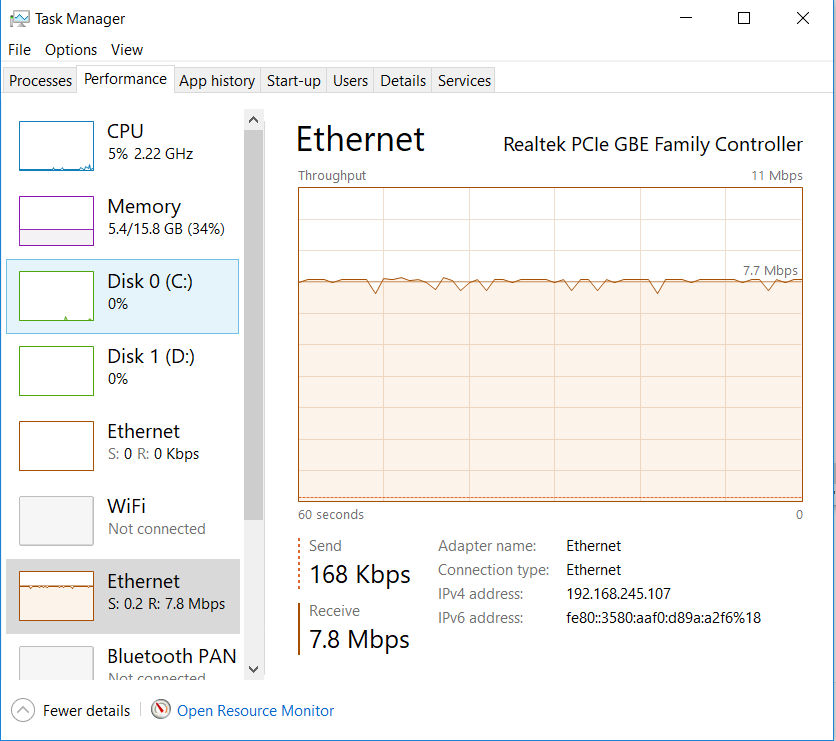Screen dimensions: 836x741
Task: Click the Task Manager title bar icon
Action: click(x=22, y=17)
